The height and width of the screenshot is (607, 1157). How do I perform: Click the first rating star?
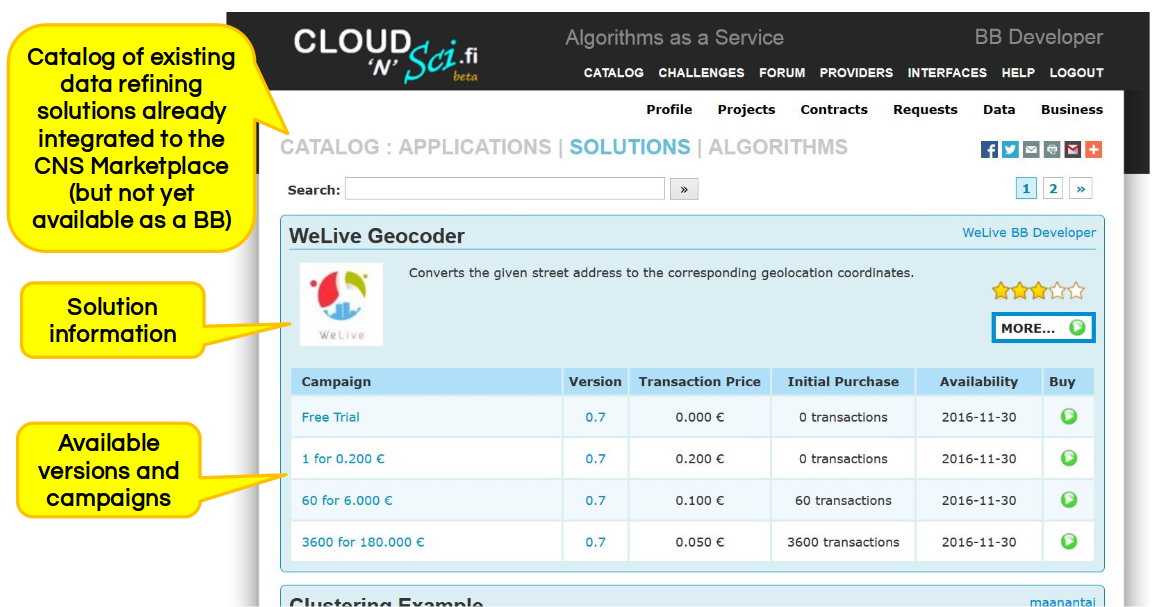click(1001, 291)
